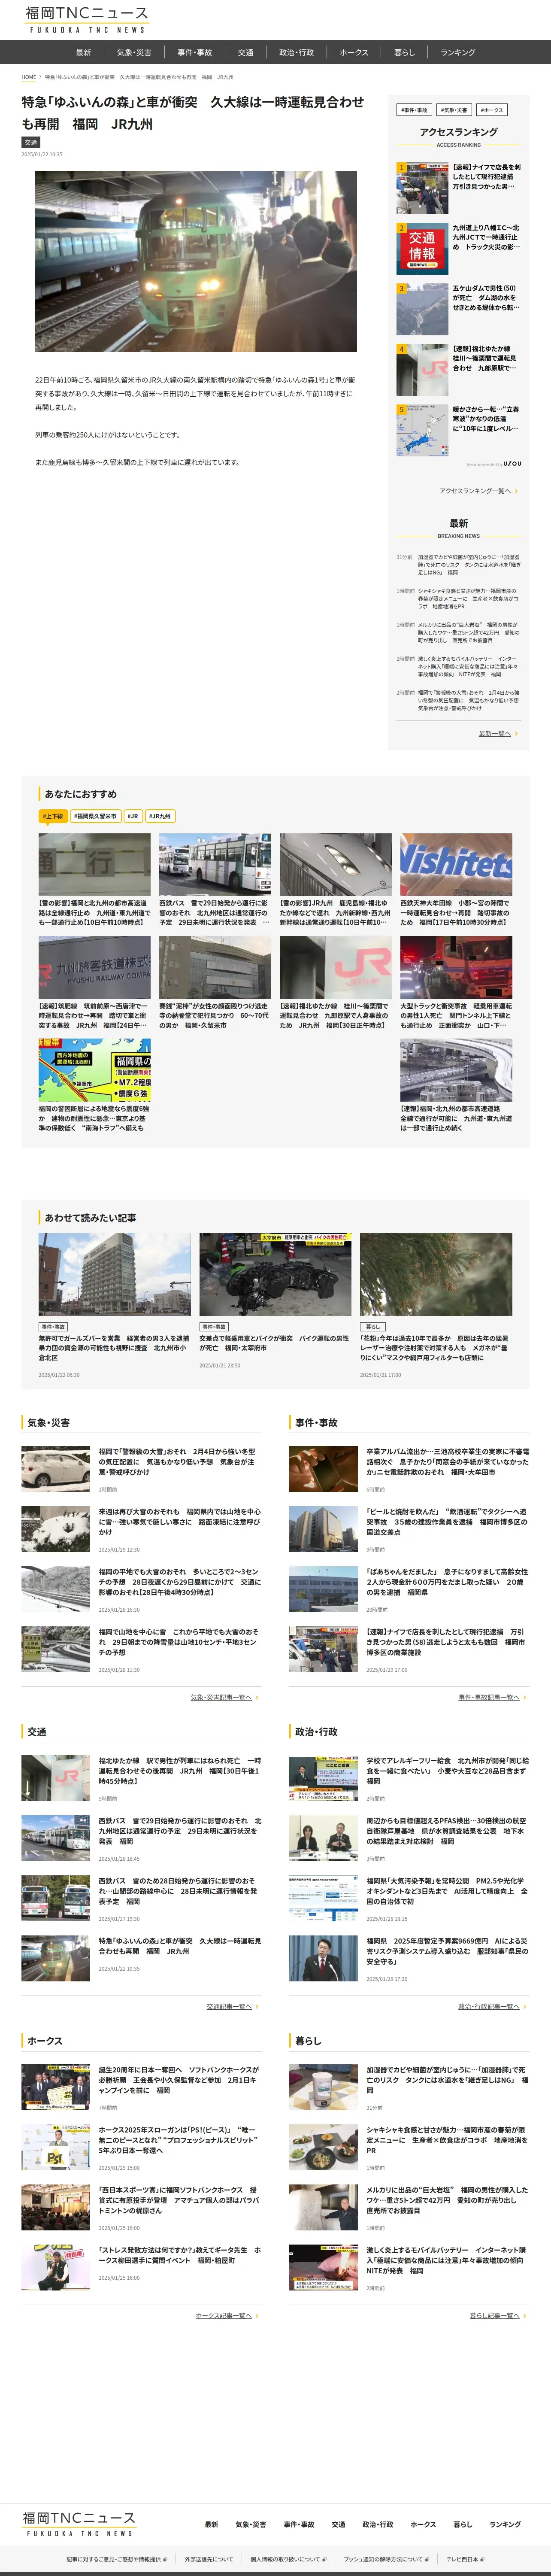Open ranking item 2 thumbnail 交通情報
Image resolution: width=551 pixels, height=2576 pixels.
point(422,248)
